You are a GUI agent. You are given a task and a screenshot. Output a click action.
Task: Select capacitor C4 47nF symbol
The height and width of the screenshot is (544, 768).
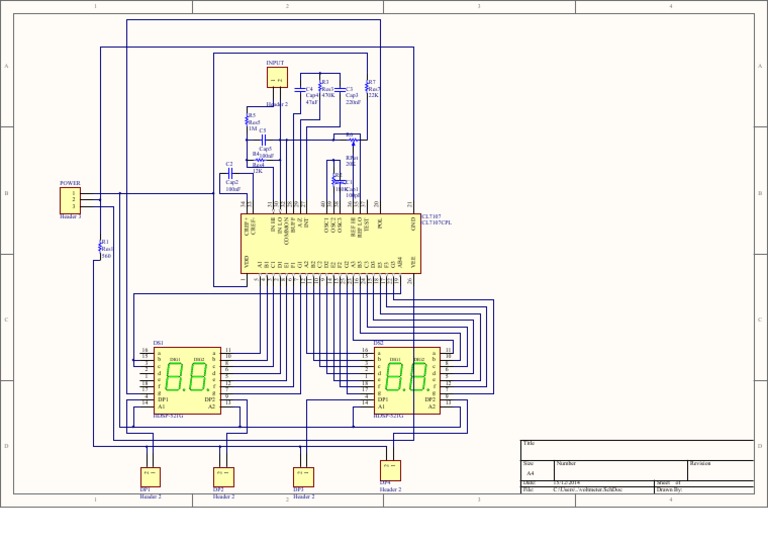click(x=299, y=90)
